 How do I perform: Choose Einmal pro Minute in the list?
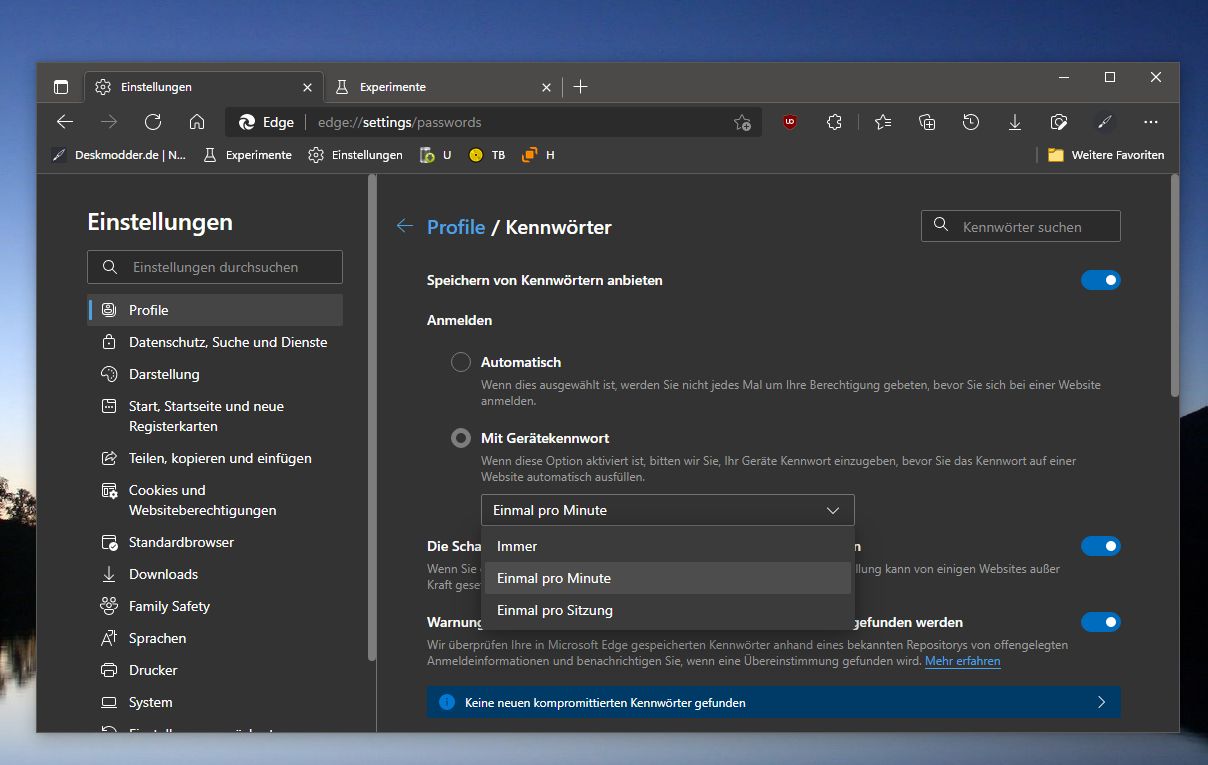click(668, 578)
